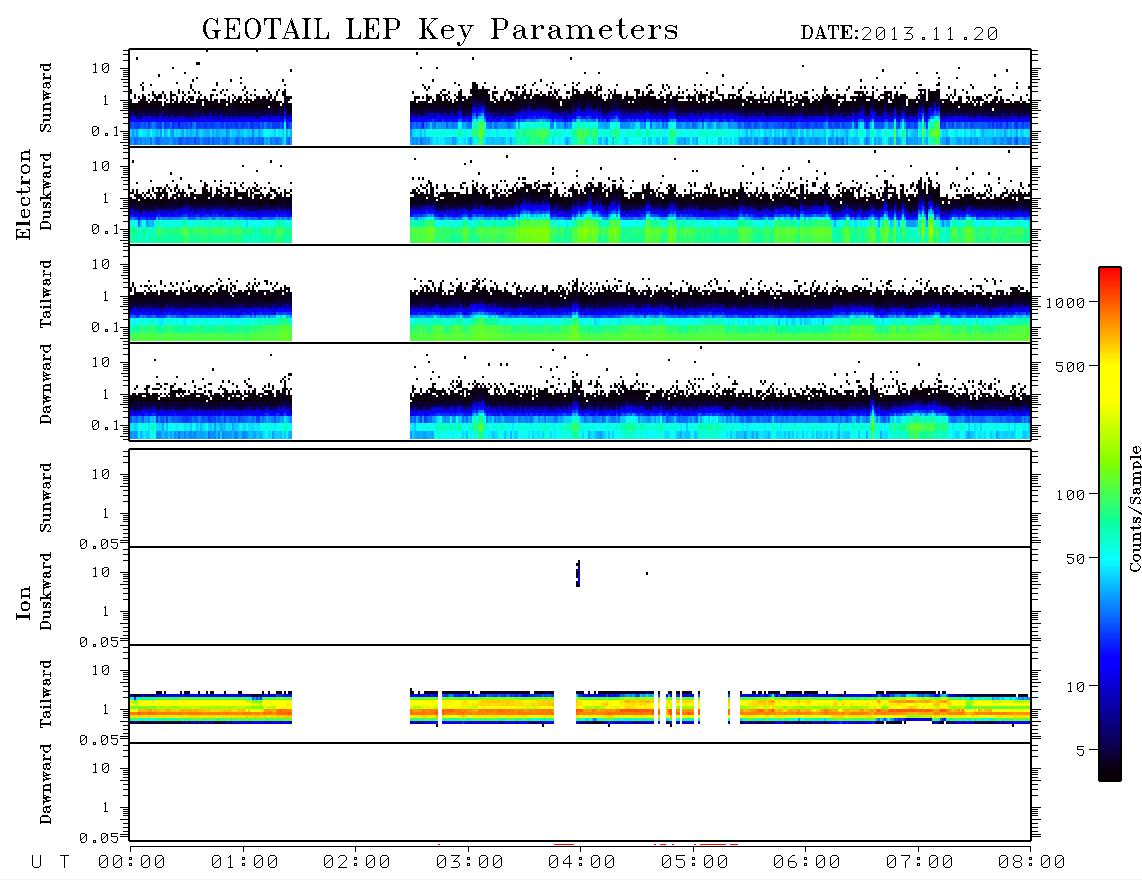The height and width of the screenshot is (880, 1142).
Task: Click the "Counts/Sample" color bar title
Action: coord(1134,508)
